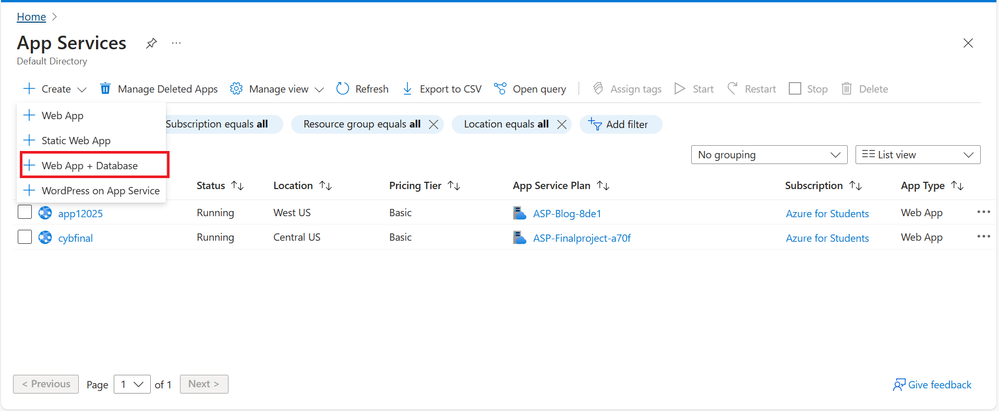Image resolution: width=999 pixels, height=411 pixels.
Task: Click the cybfinal web app icon
Action: point(45,238)
